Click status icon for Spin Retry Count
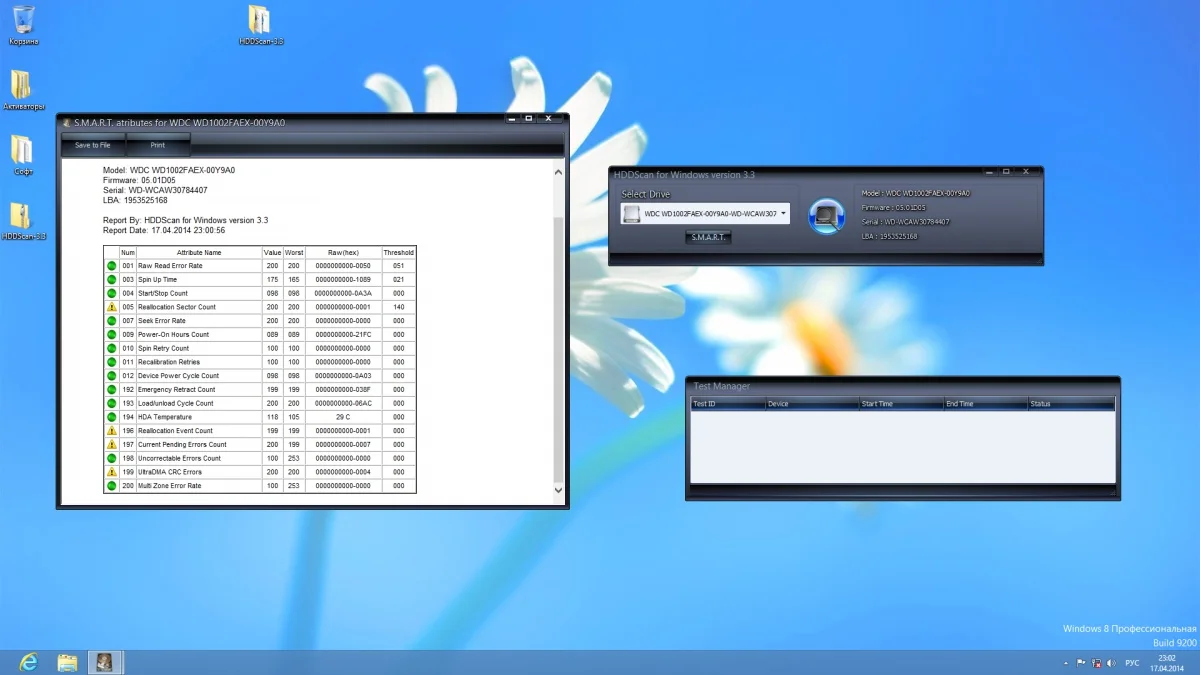Image resolution: width=1200 pixels, height=675 pixels. click(112, 348)
